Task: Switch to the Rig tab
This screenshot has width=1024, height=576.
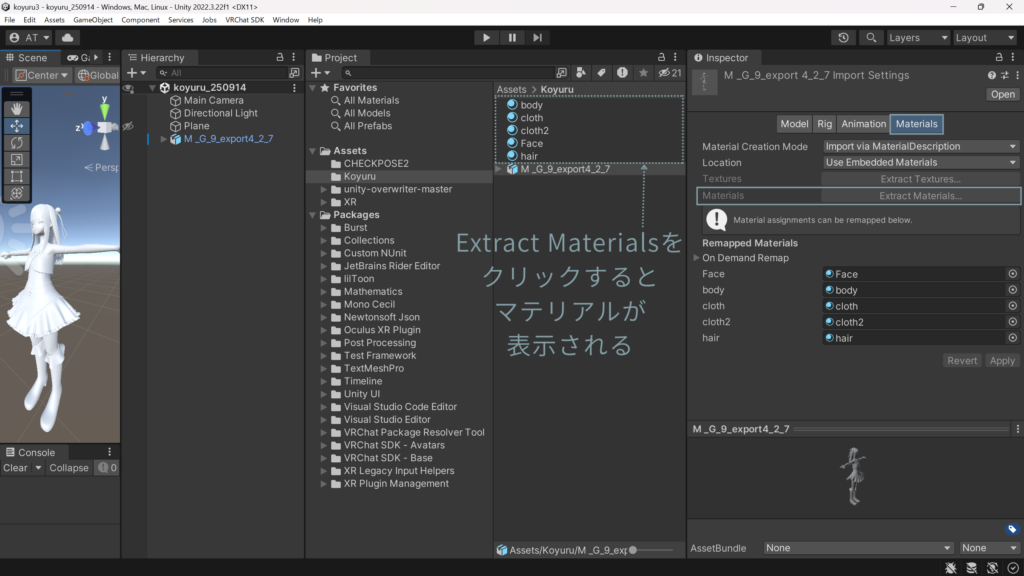Action: 824,124
